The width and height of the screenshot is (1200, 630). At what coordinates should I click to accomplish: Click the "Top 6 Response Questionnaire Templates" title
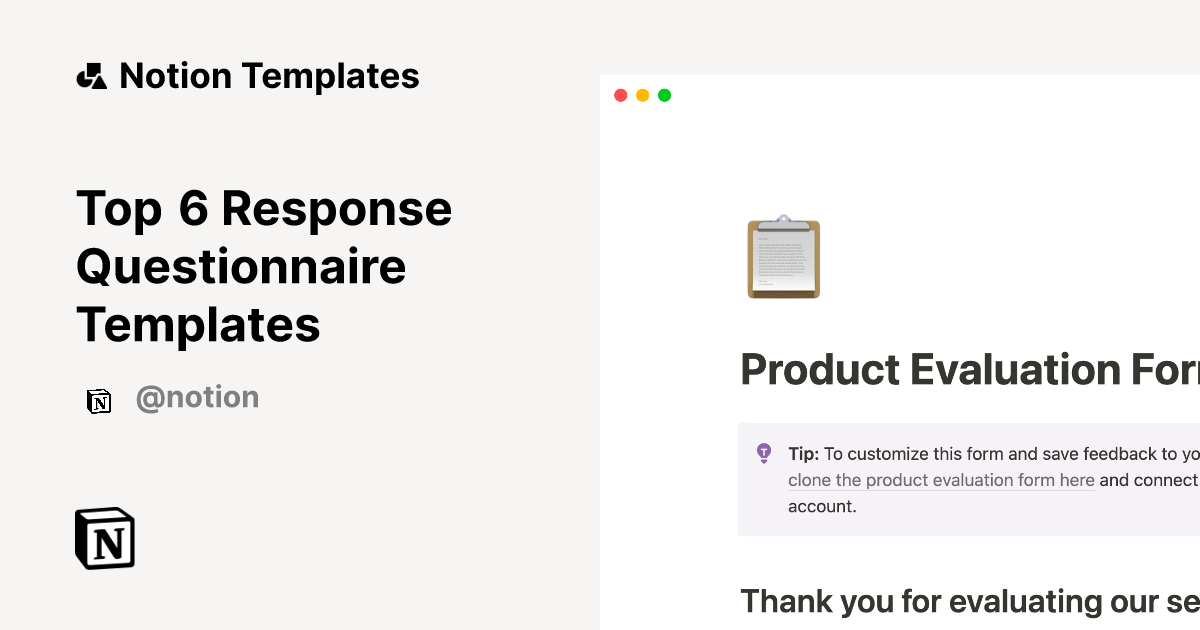tap(264, 267)
